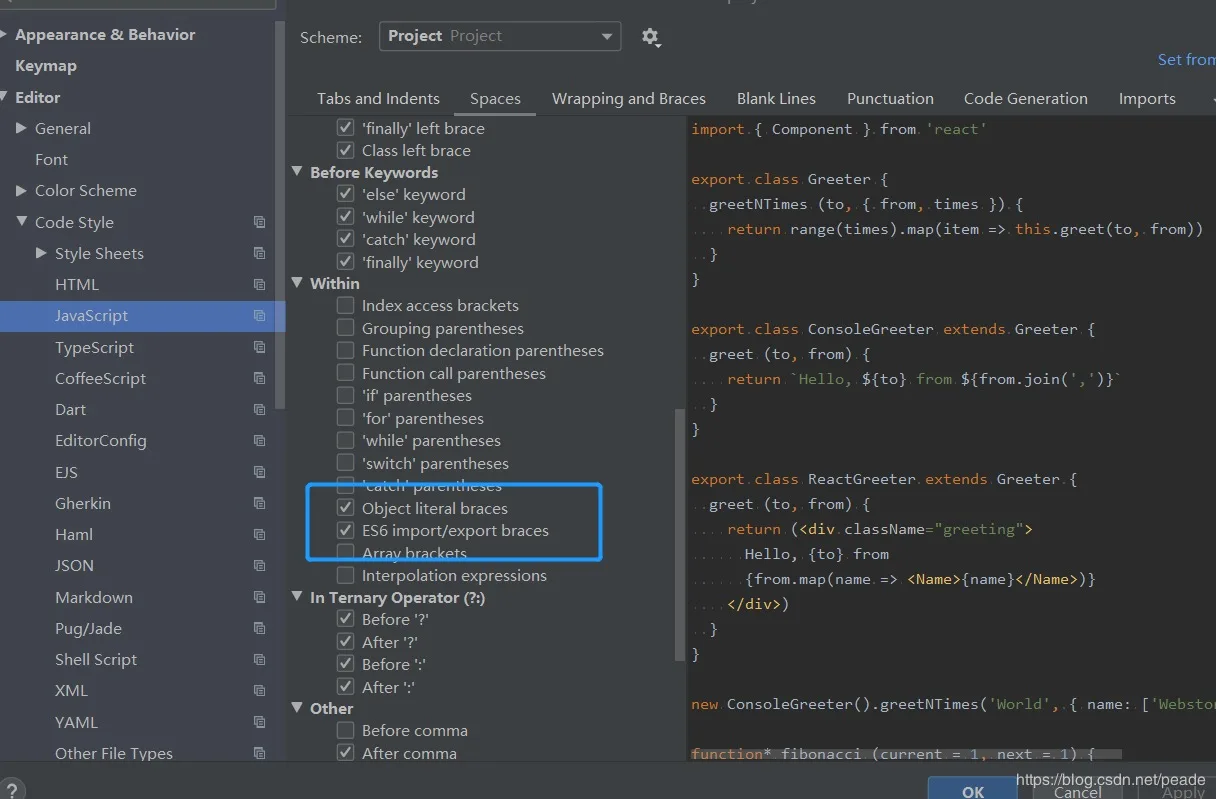The image size is (1216, 799).
Task: Click the gear icon beside Scheme dropdown
Action: point(650,37)
